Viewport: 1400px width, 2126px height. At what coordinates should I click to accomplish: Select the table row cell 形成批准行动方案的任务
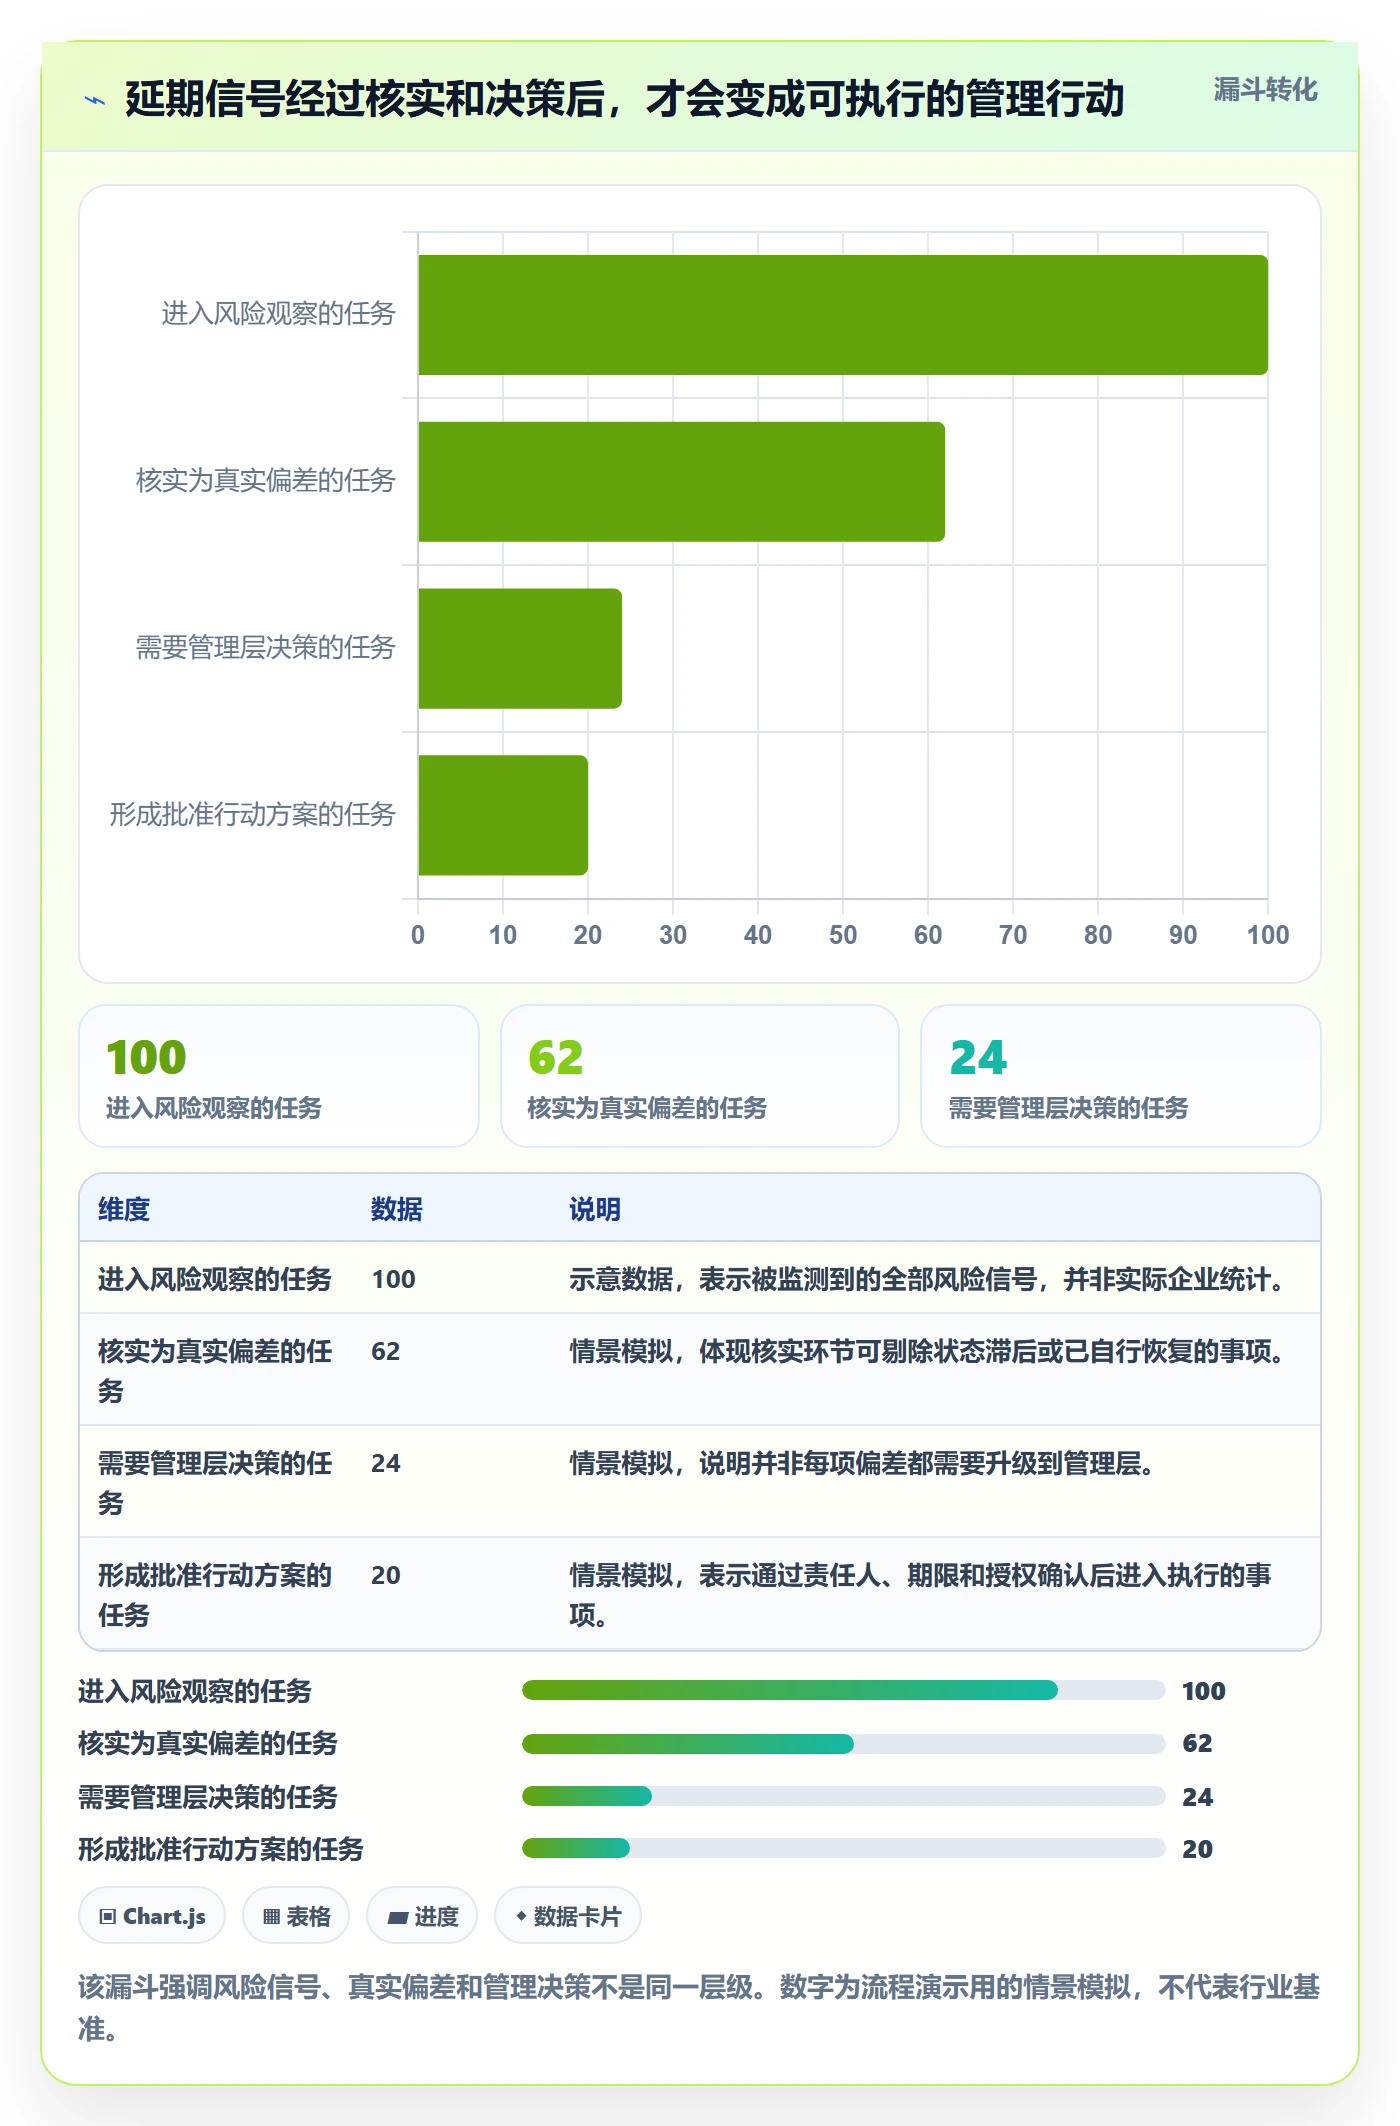click(215, 1595)
